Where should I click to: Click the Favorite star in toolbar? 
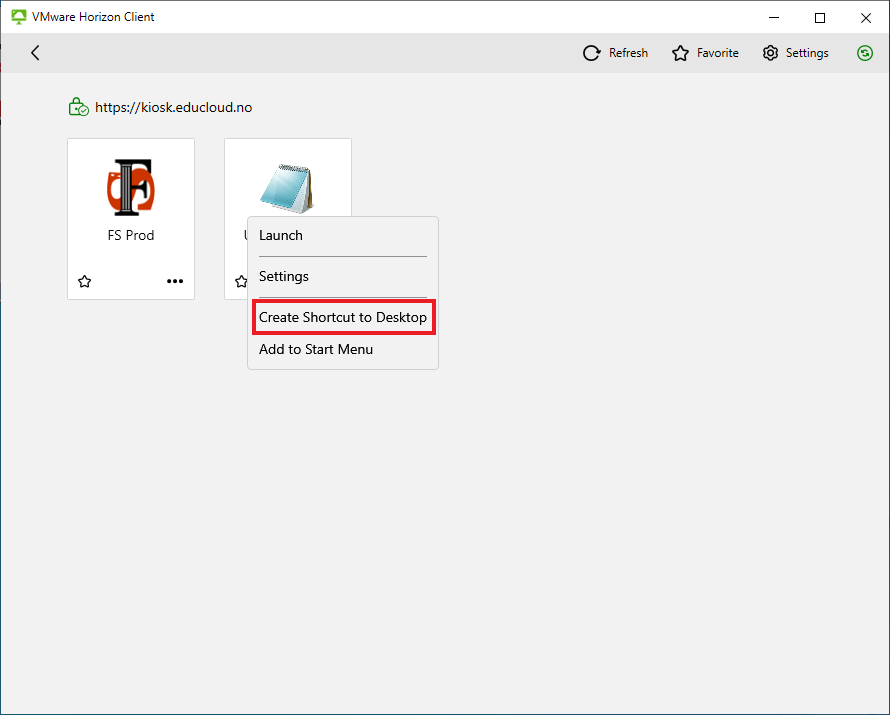680,53
